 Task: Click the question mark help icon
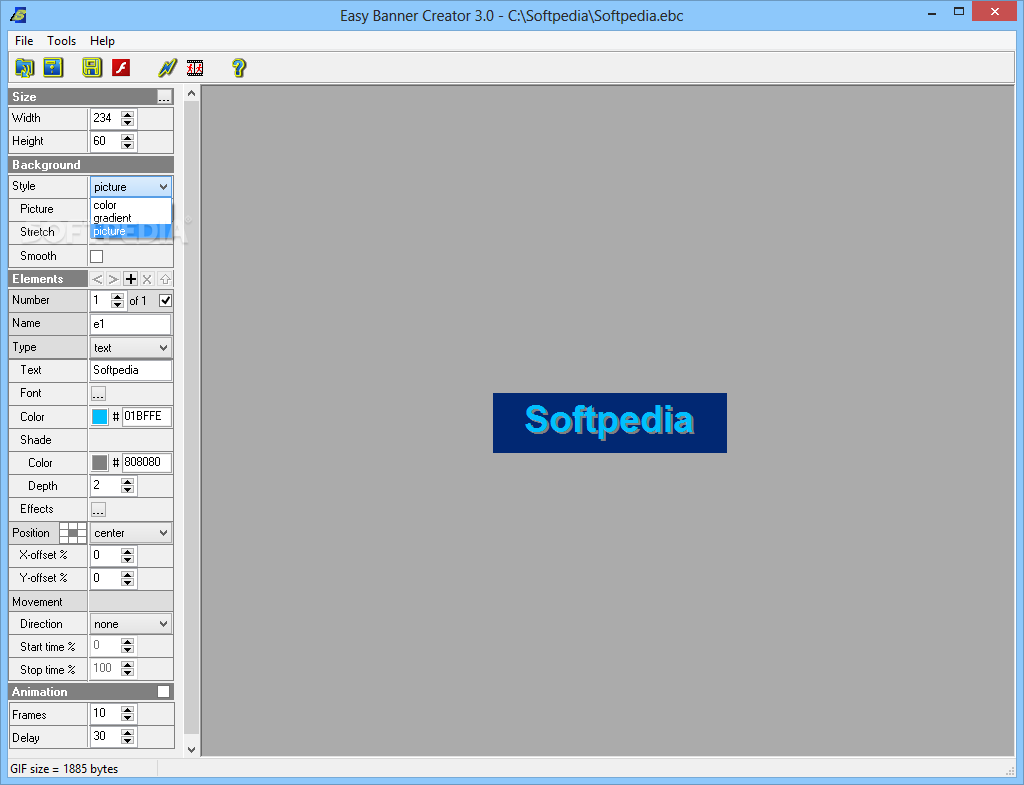[239, 67]
